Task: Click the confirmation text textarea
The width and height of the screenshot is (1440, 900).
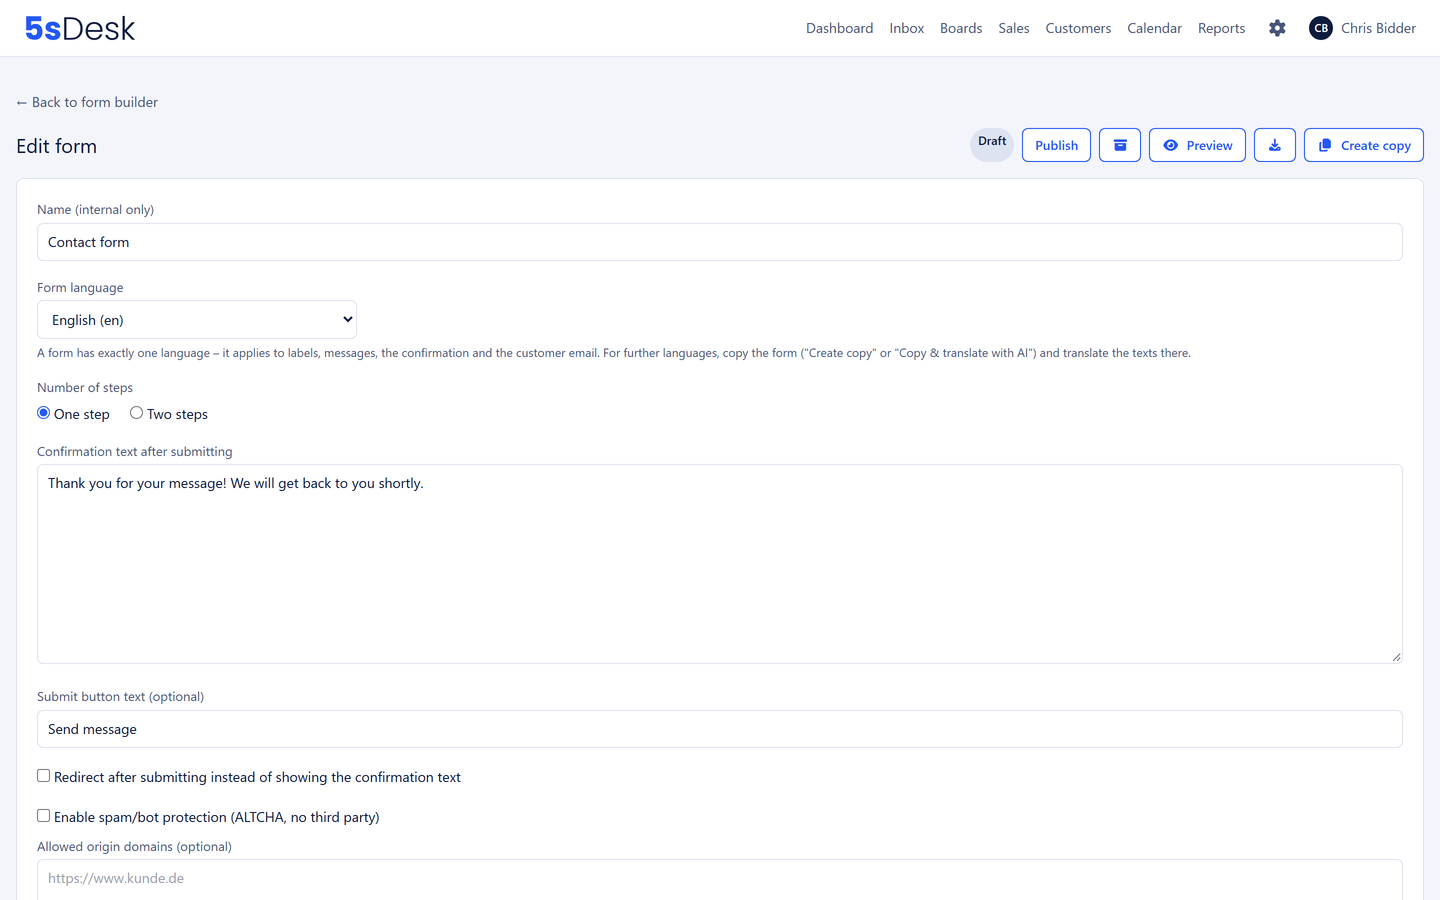Action: pos(720,564)
